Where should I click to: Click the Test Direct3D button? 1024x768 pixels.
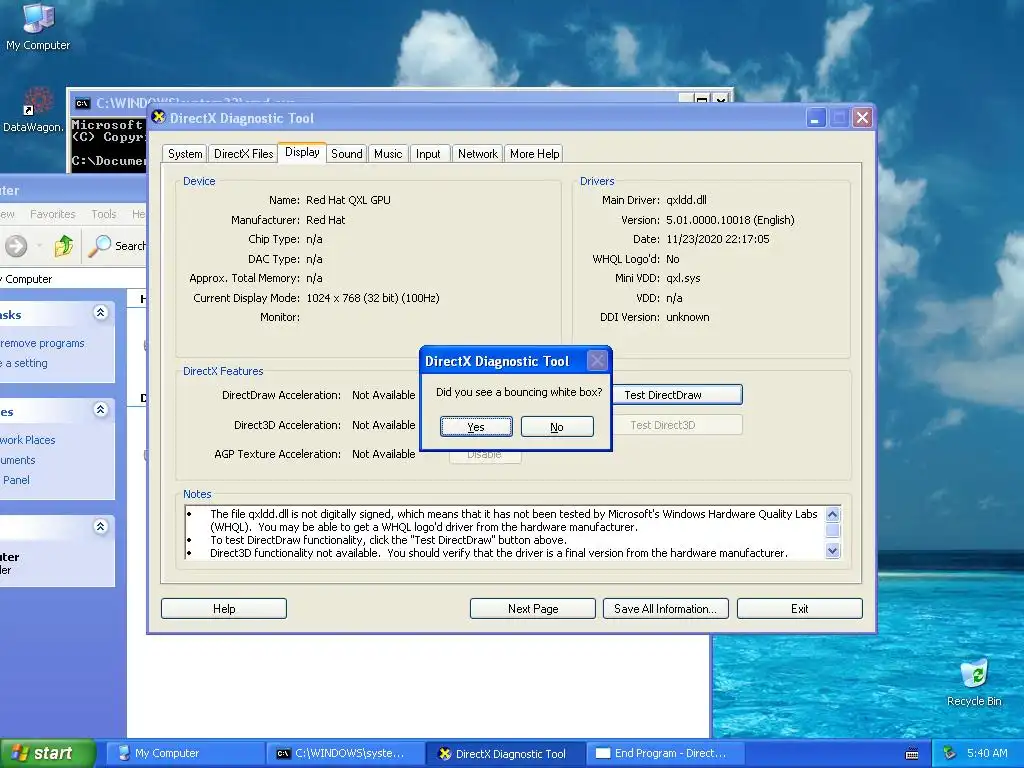677,424
